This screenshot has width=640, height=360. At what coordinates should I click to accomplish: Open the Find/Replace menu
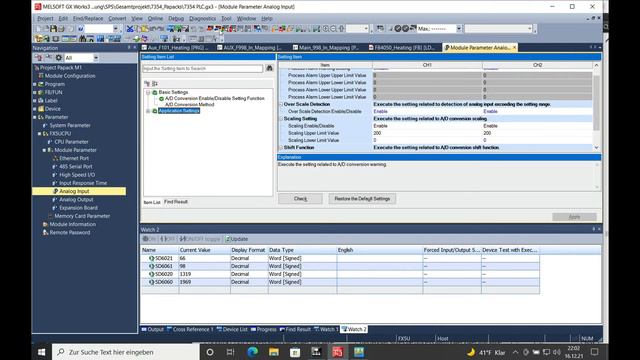pyautogui.click(x=88, y=18)
